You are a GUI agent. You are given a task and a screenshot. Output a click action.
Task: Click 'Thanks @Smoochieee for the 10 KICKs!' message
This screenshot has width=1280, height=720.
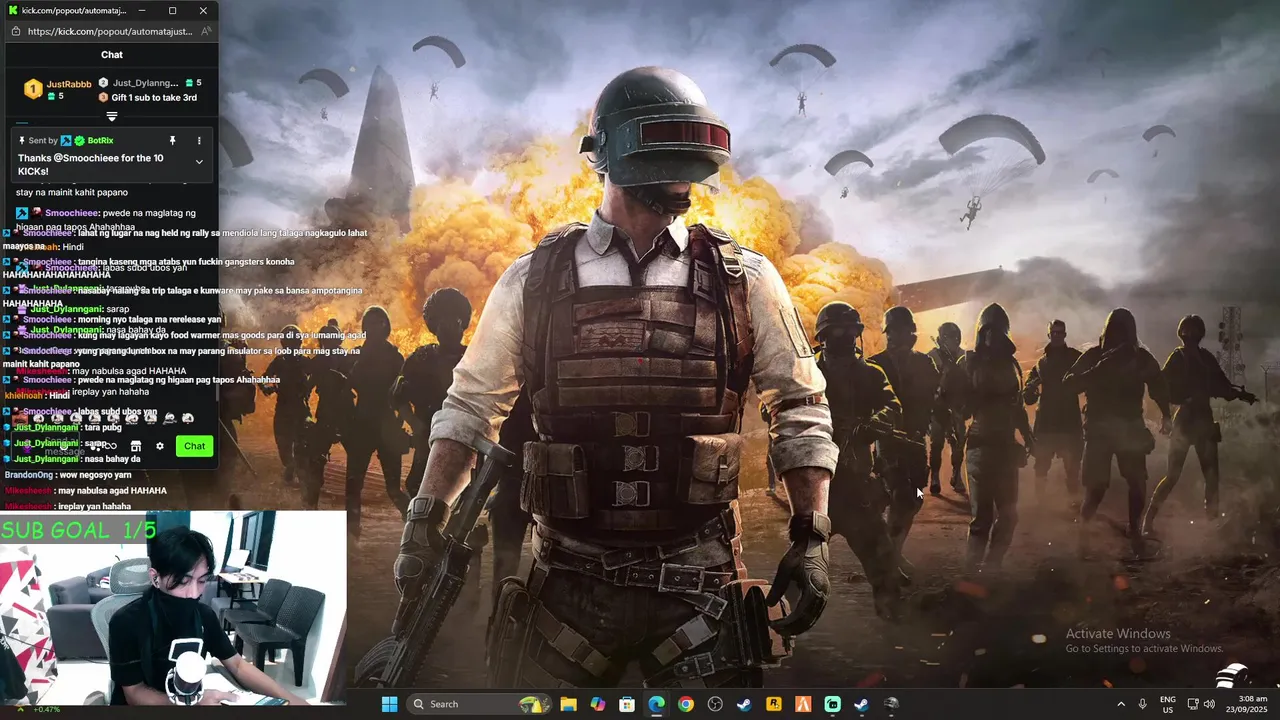tap(91, 165)
